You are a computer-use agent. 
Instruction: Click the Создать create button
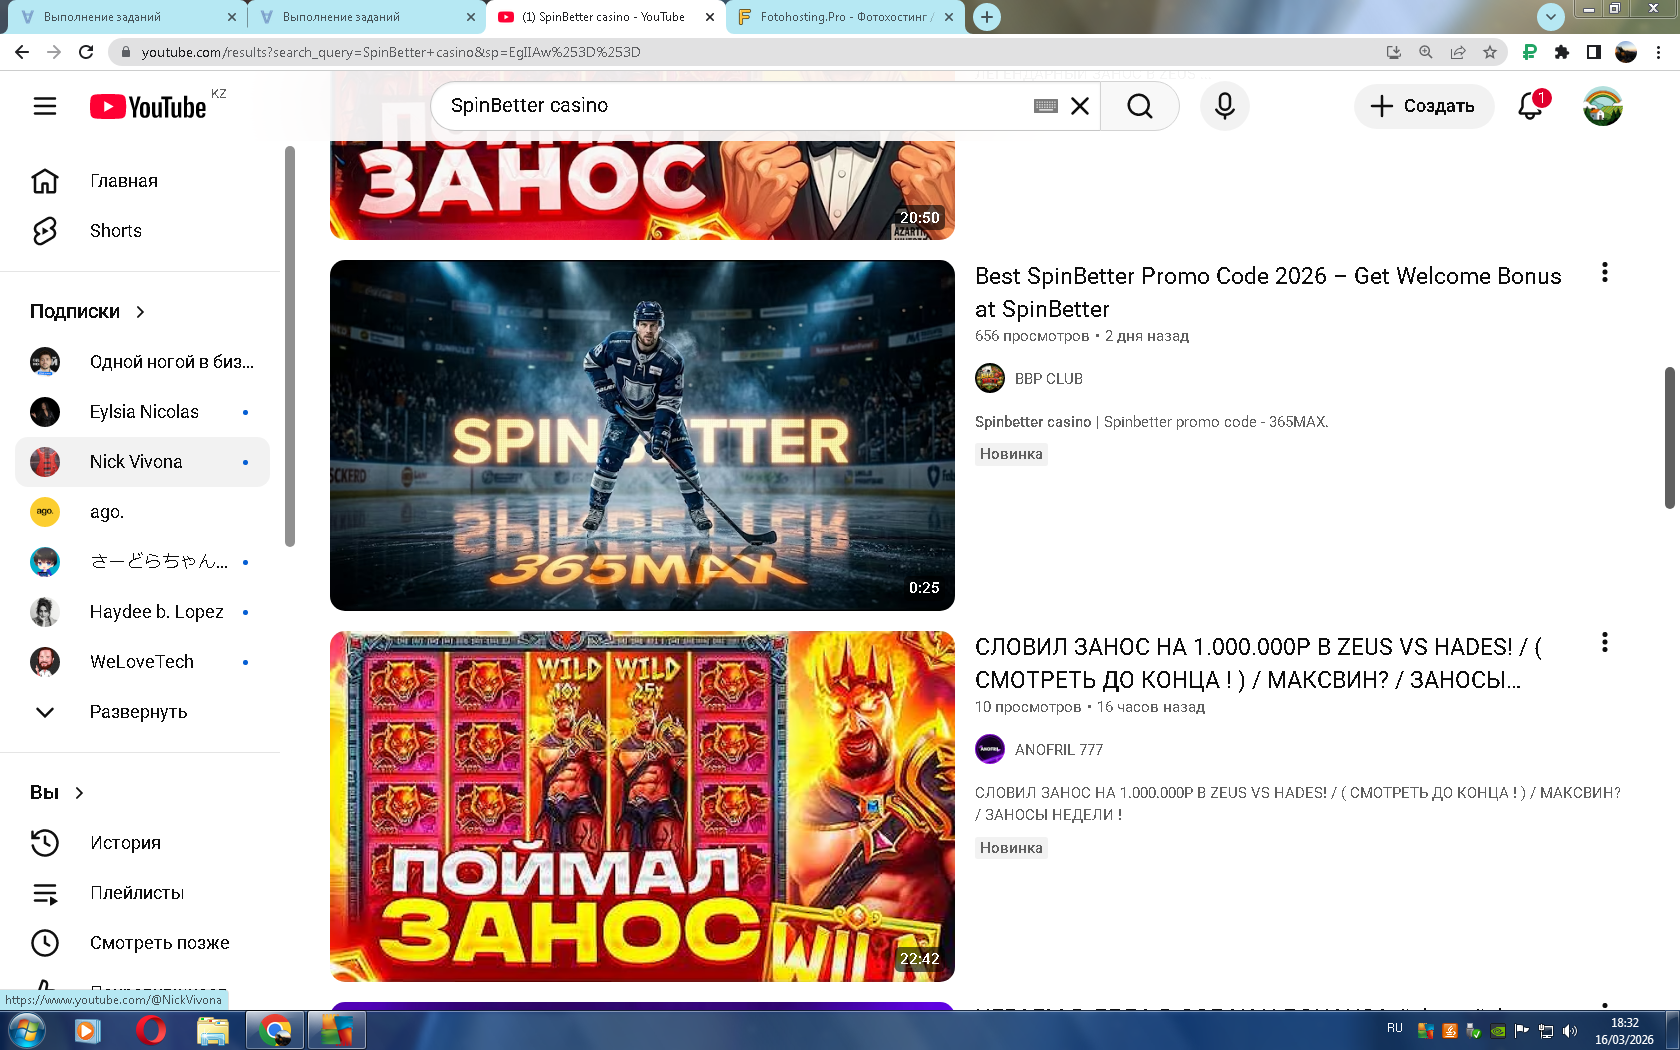click(x=1424, y=106)
